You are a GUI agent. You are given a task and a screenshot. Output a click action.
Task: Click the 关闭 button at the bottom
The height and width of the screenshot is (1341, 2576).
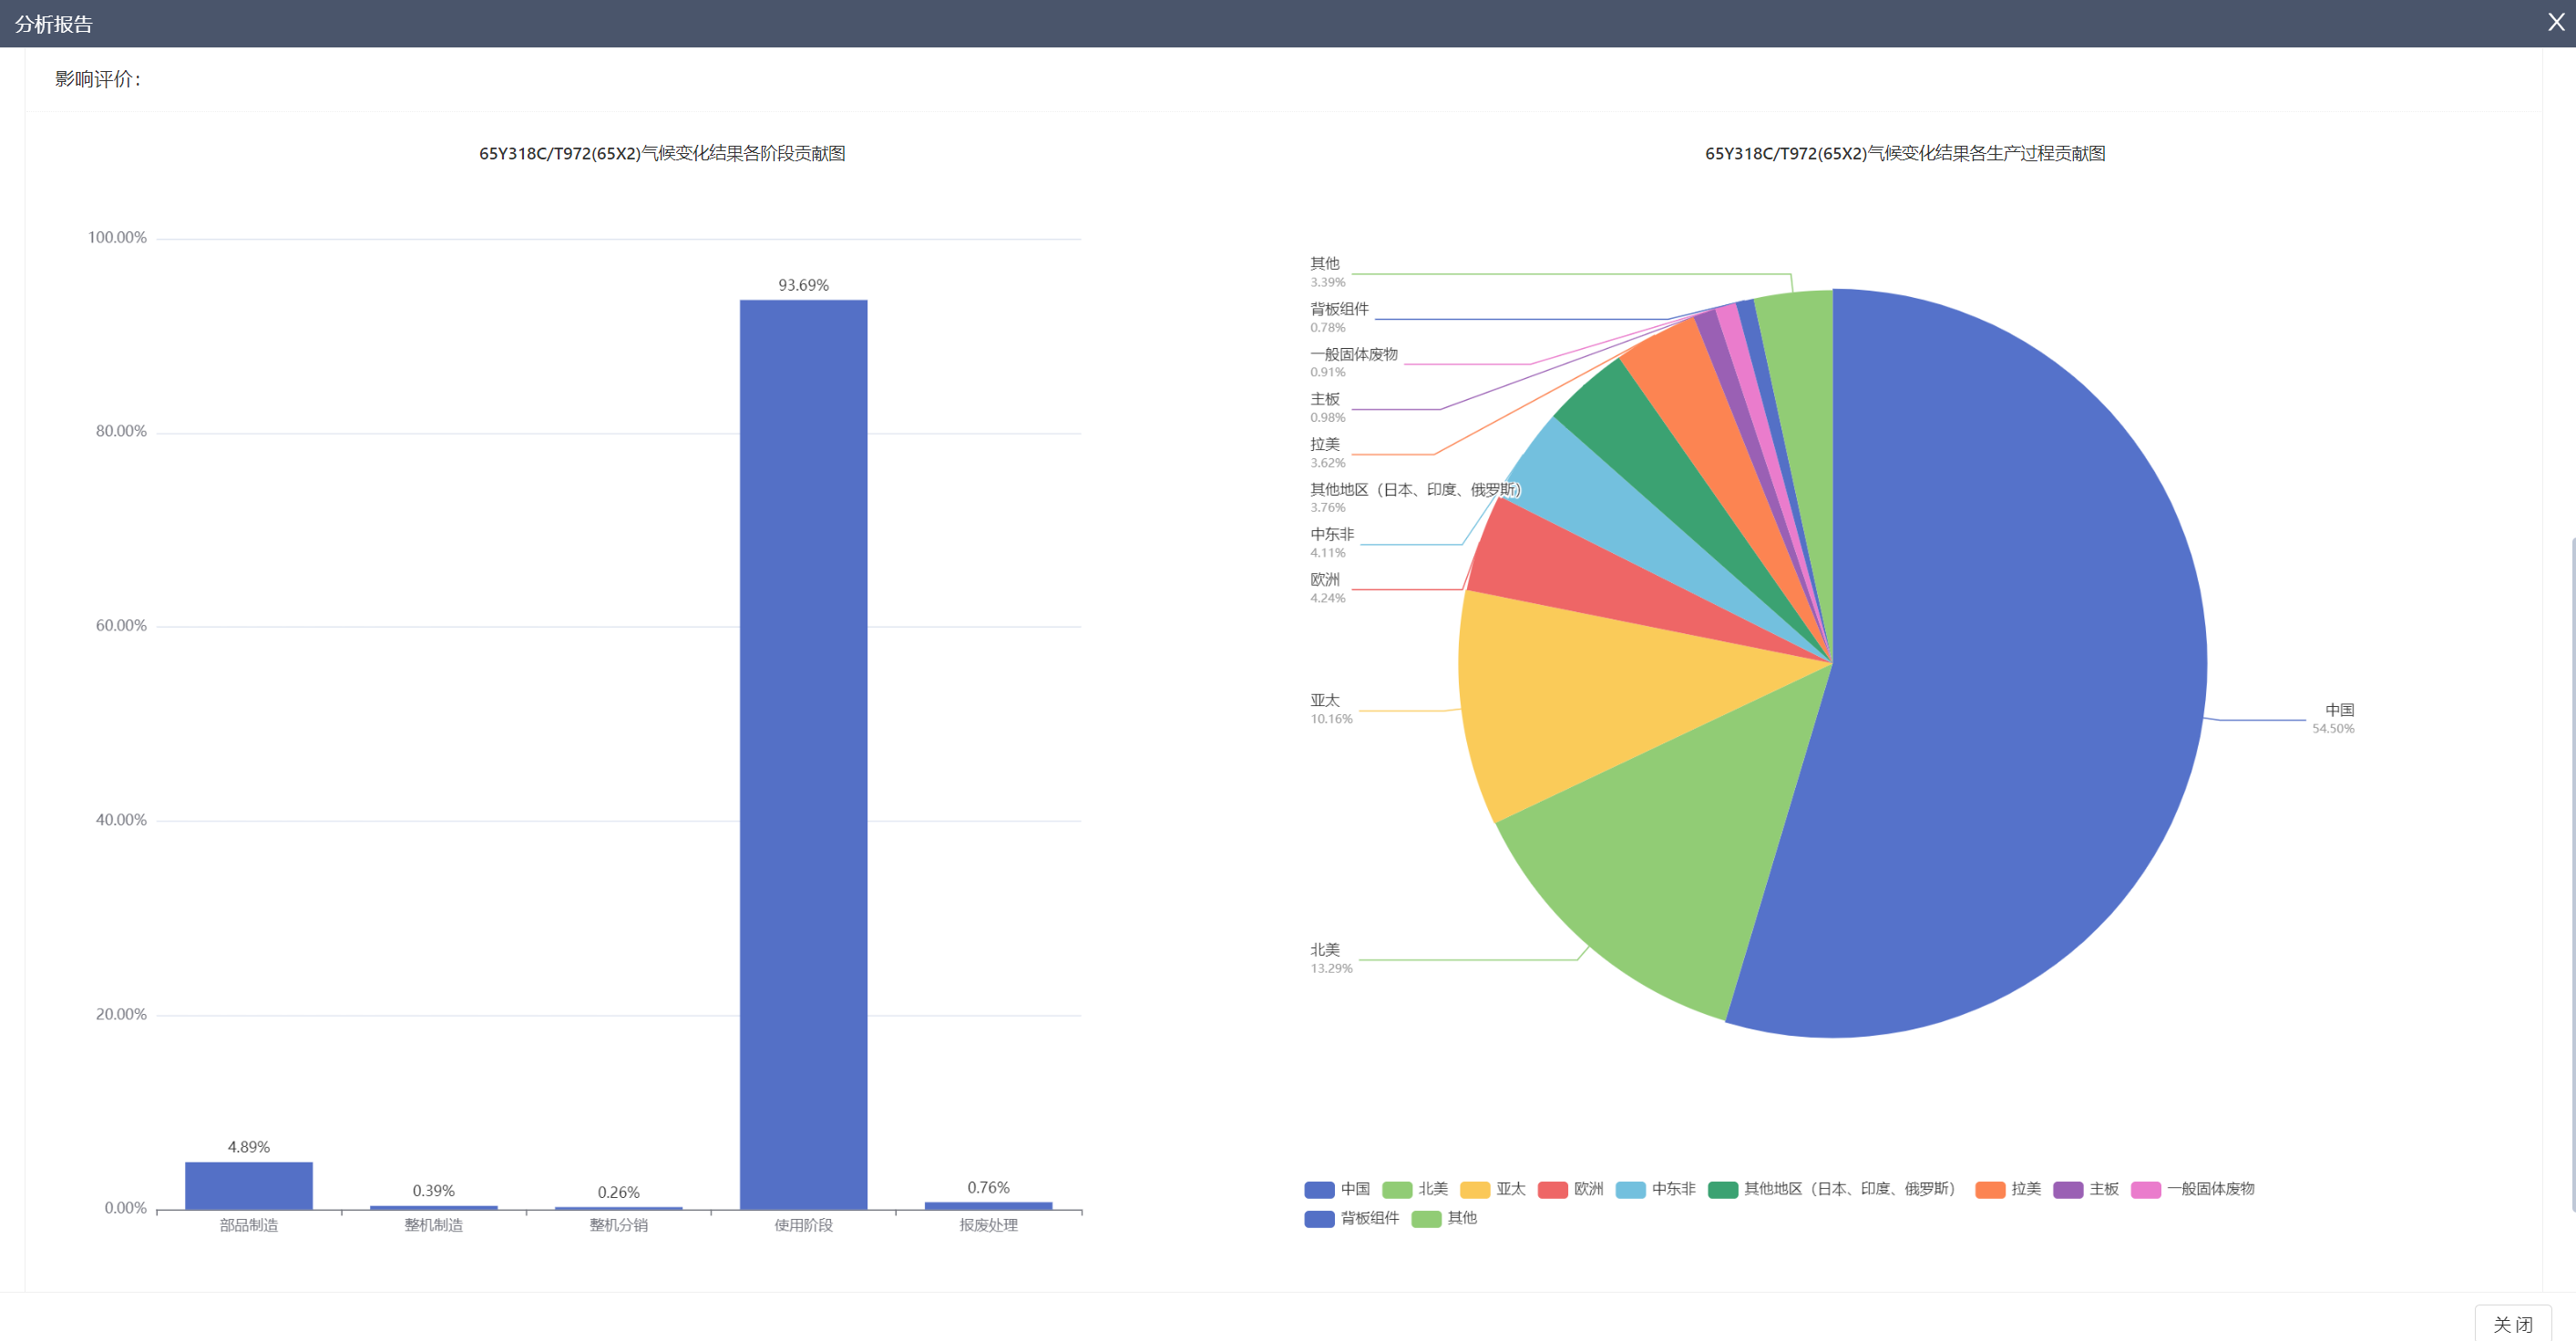pyautogui.click(x=2511, y=1323)
